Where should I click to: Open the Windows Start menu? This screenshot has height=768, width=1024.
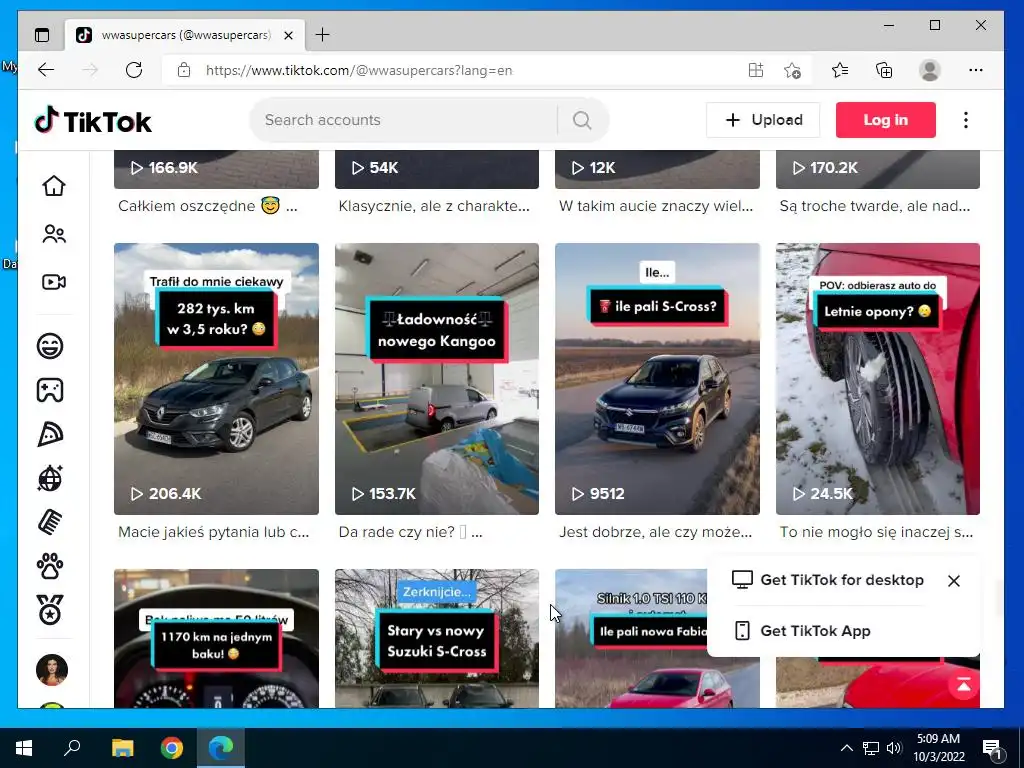(x=24, y=748)
